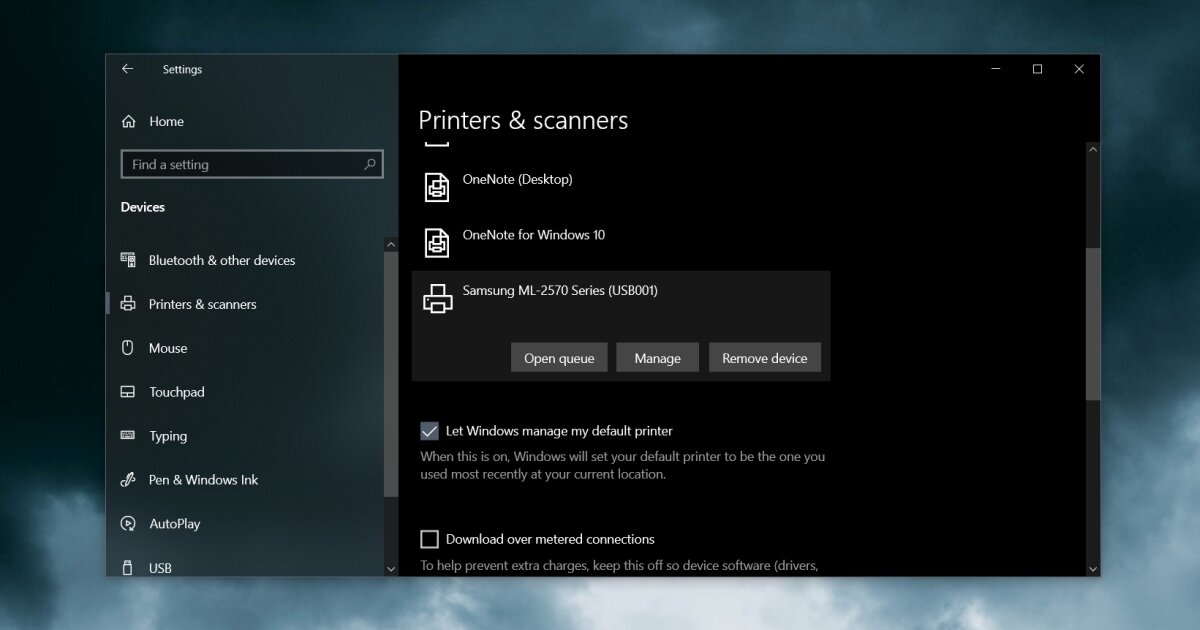
Task: Click the AutoPlay icon
Action: pyautogui.click(x=129, y=523)
